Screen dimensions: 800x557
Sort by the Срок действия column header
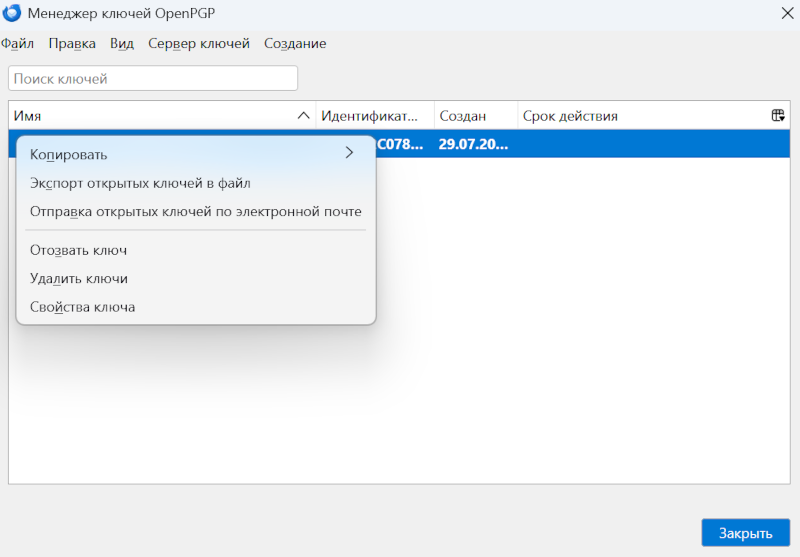[x=644, y=116]
